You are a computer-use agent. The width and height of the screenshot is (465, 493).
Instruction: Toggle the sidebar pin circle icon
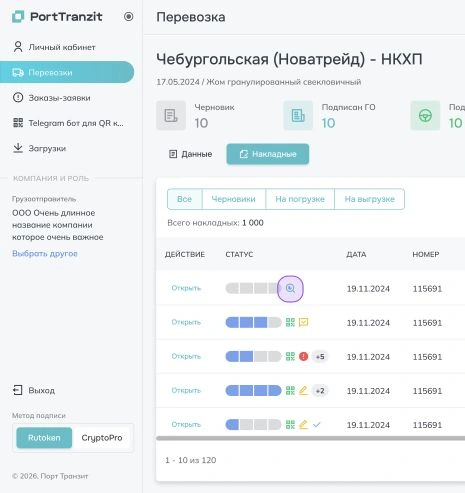coord(128,16)
